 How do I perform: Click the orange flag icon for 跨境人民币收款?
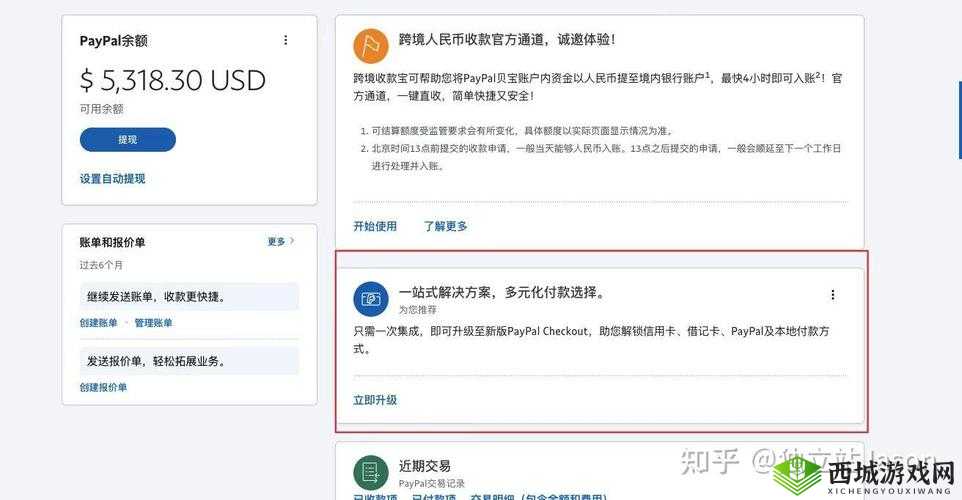click(x=371, y=46)
